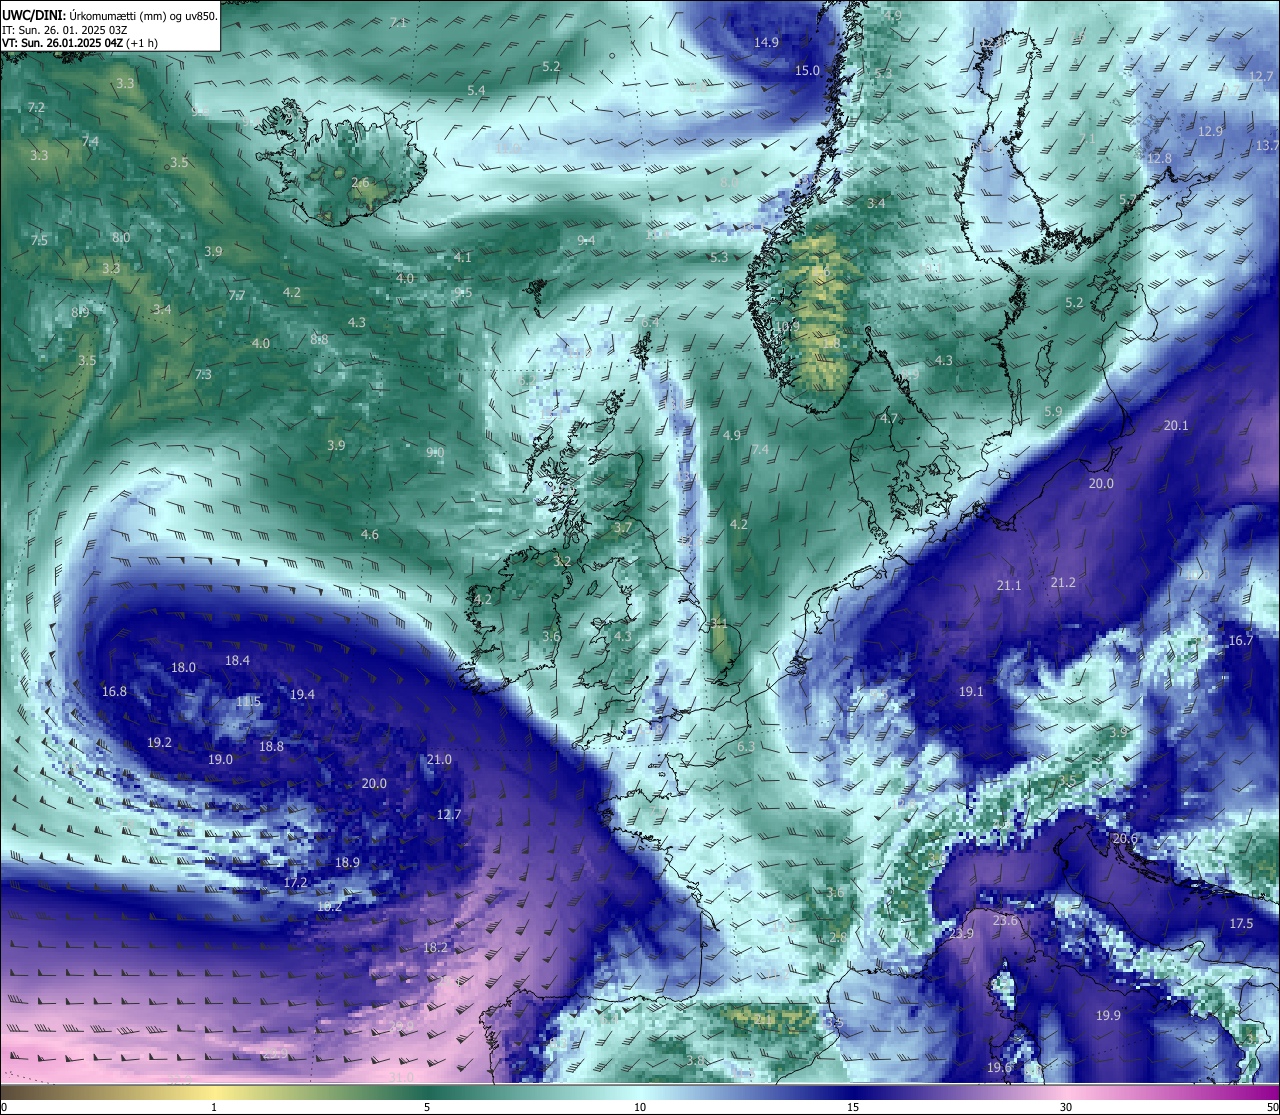Click the 9.5 value on the map

pyautogui.click(x=463, y=293)
